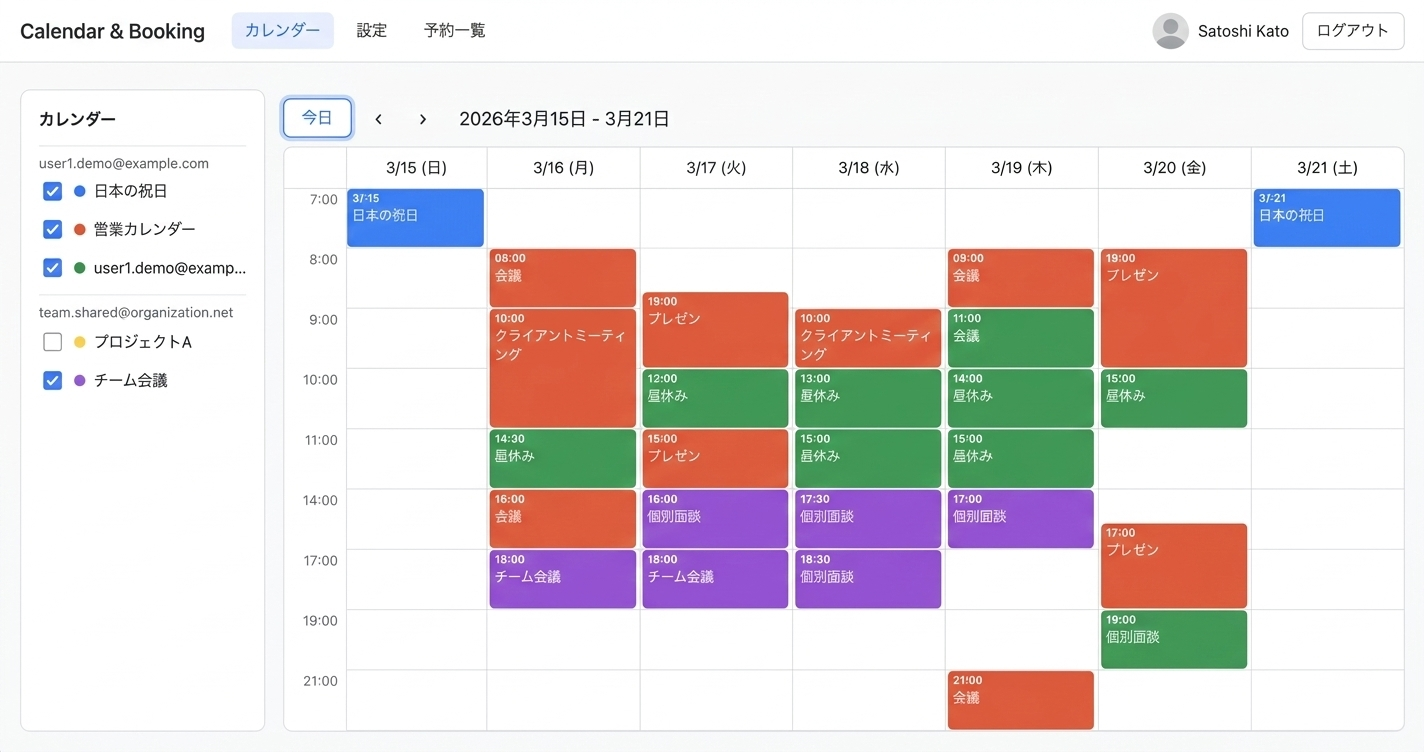Select the 19:00 プレゼン event on 3/20
The height and width of the screenshot is (752, 1424).
1173,307
